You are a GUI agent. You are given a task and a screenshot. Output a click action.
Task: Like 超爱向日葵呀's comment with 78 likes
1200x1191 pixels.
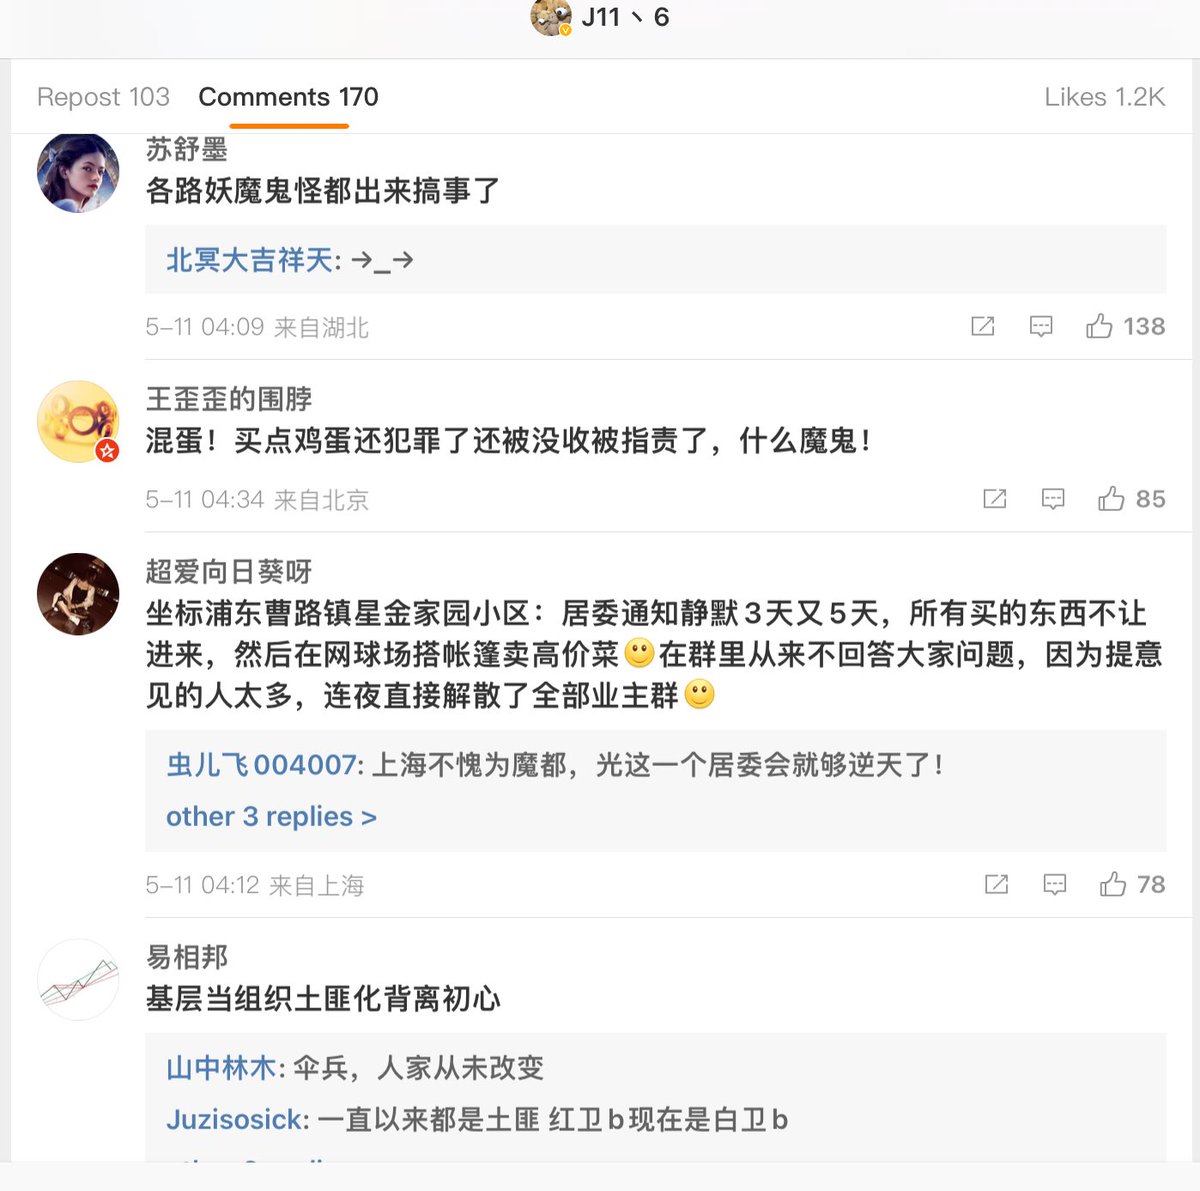1113,884
